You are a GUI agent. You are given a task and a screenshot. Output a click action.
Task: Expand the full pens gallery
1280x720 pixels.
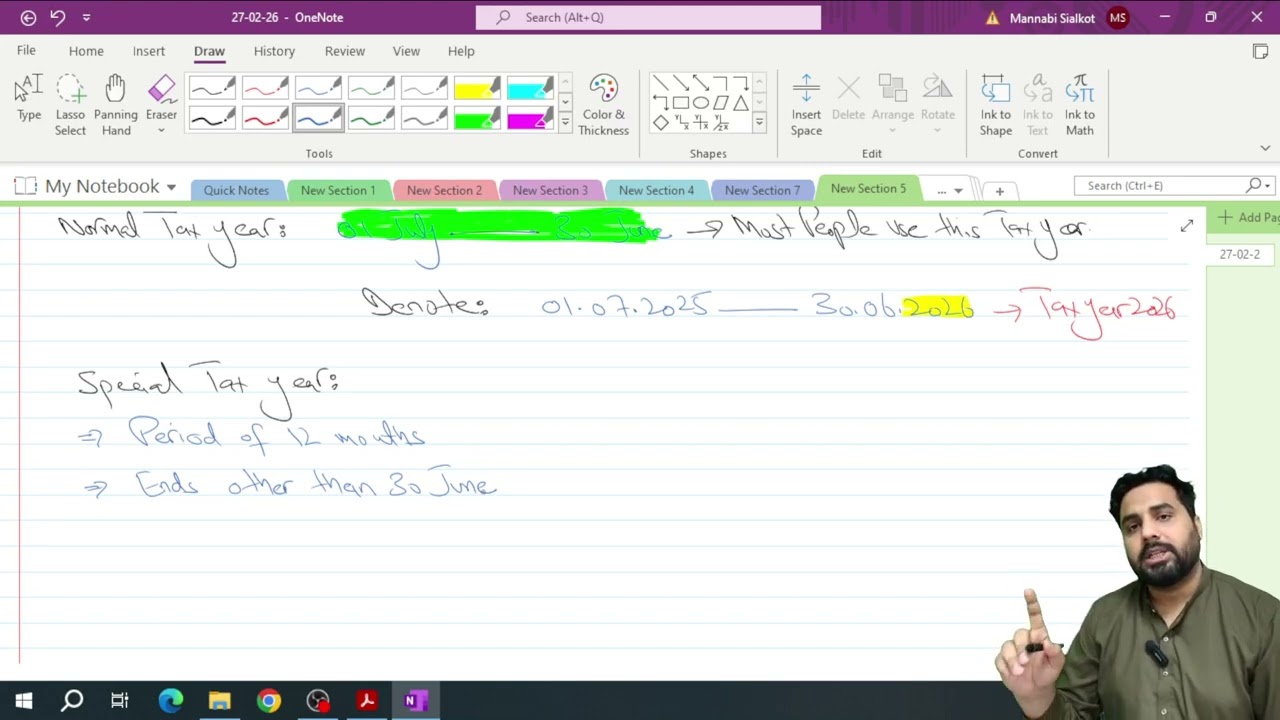click(x=565, y=123)
